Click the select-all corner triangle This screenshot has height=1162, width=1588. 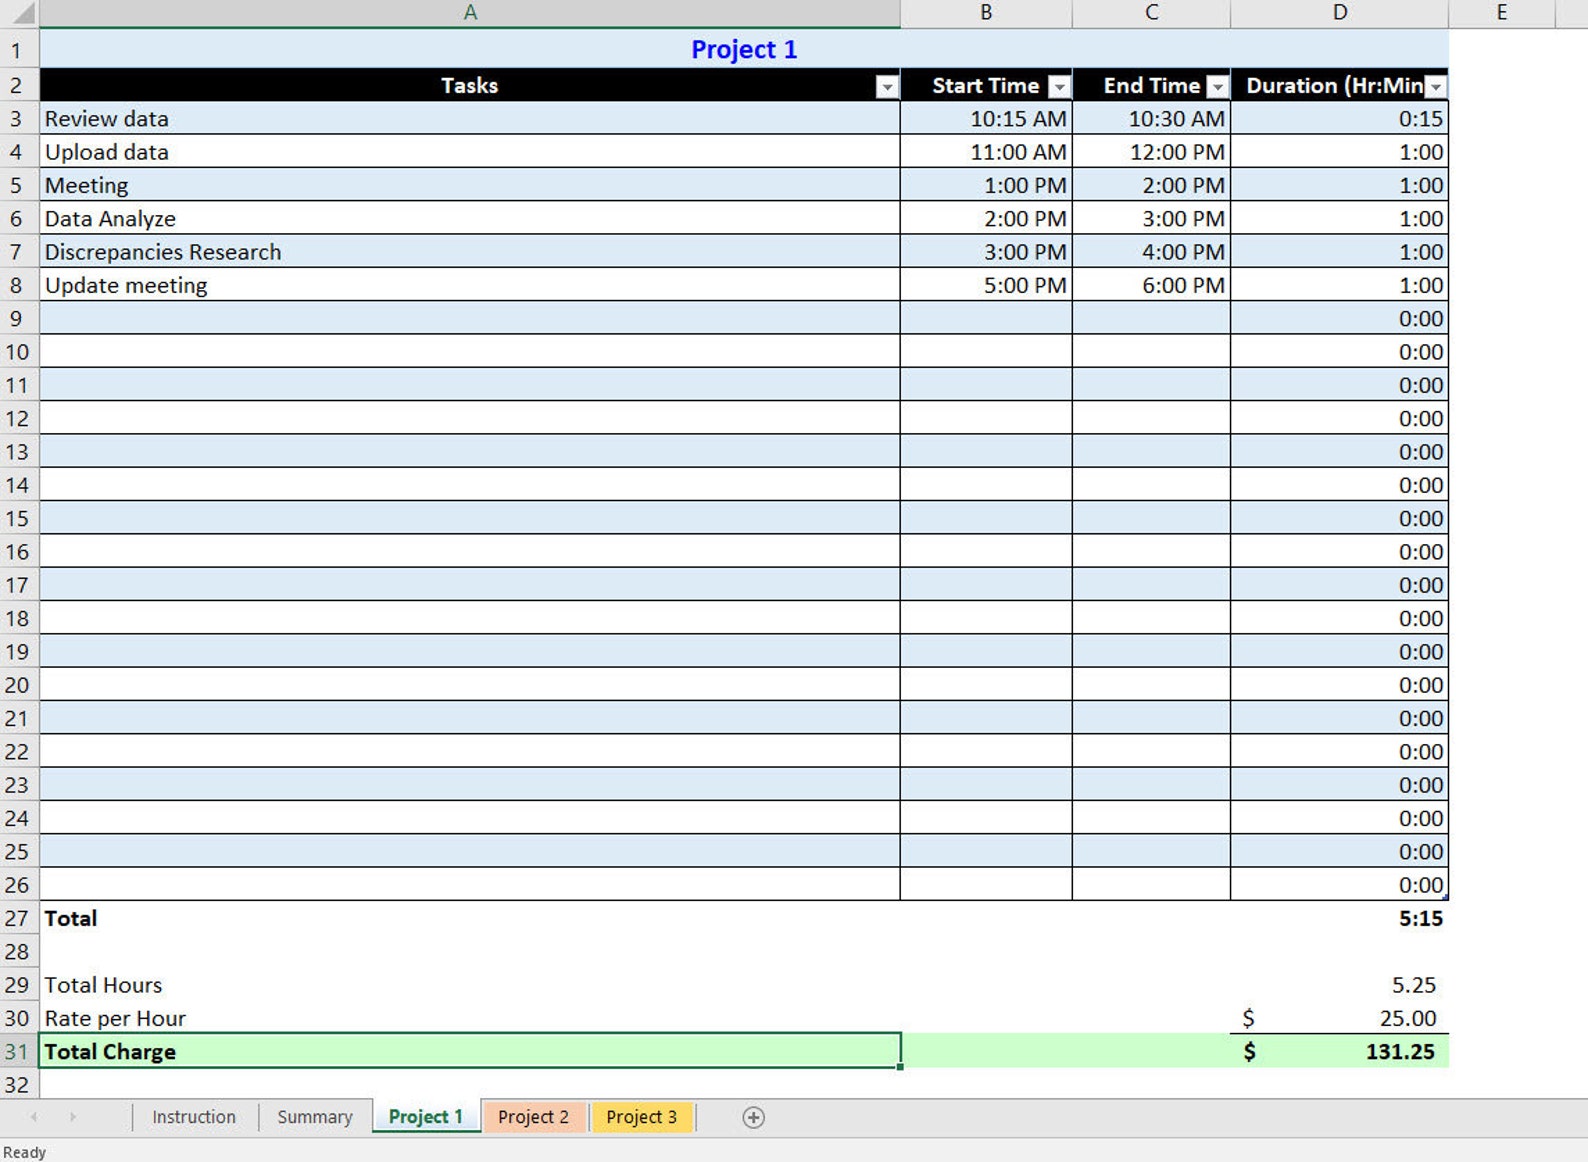pos(20,13)
